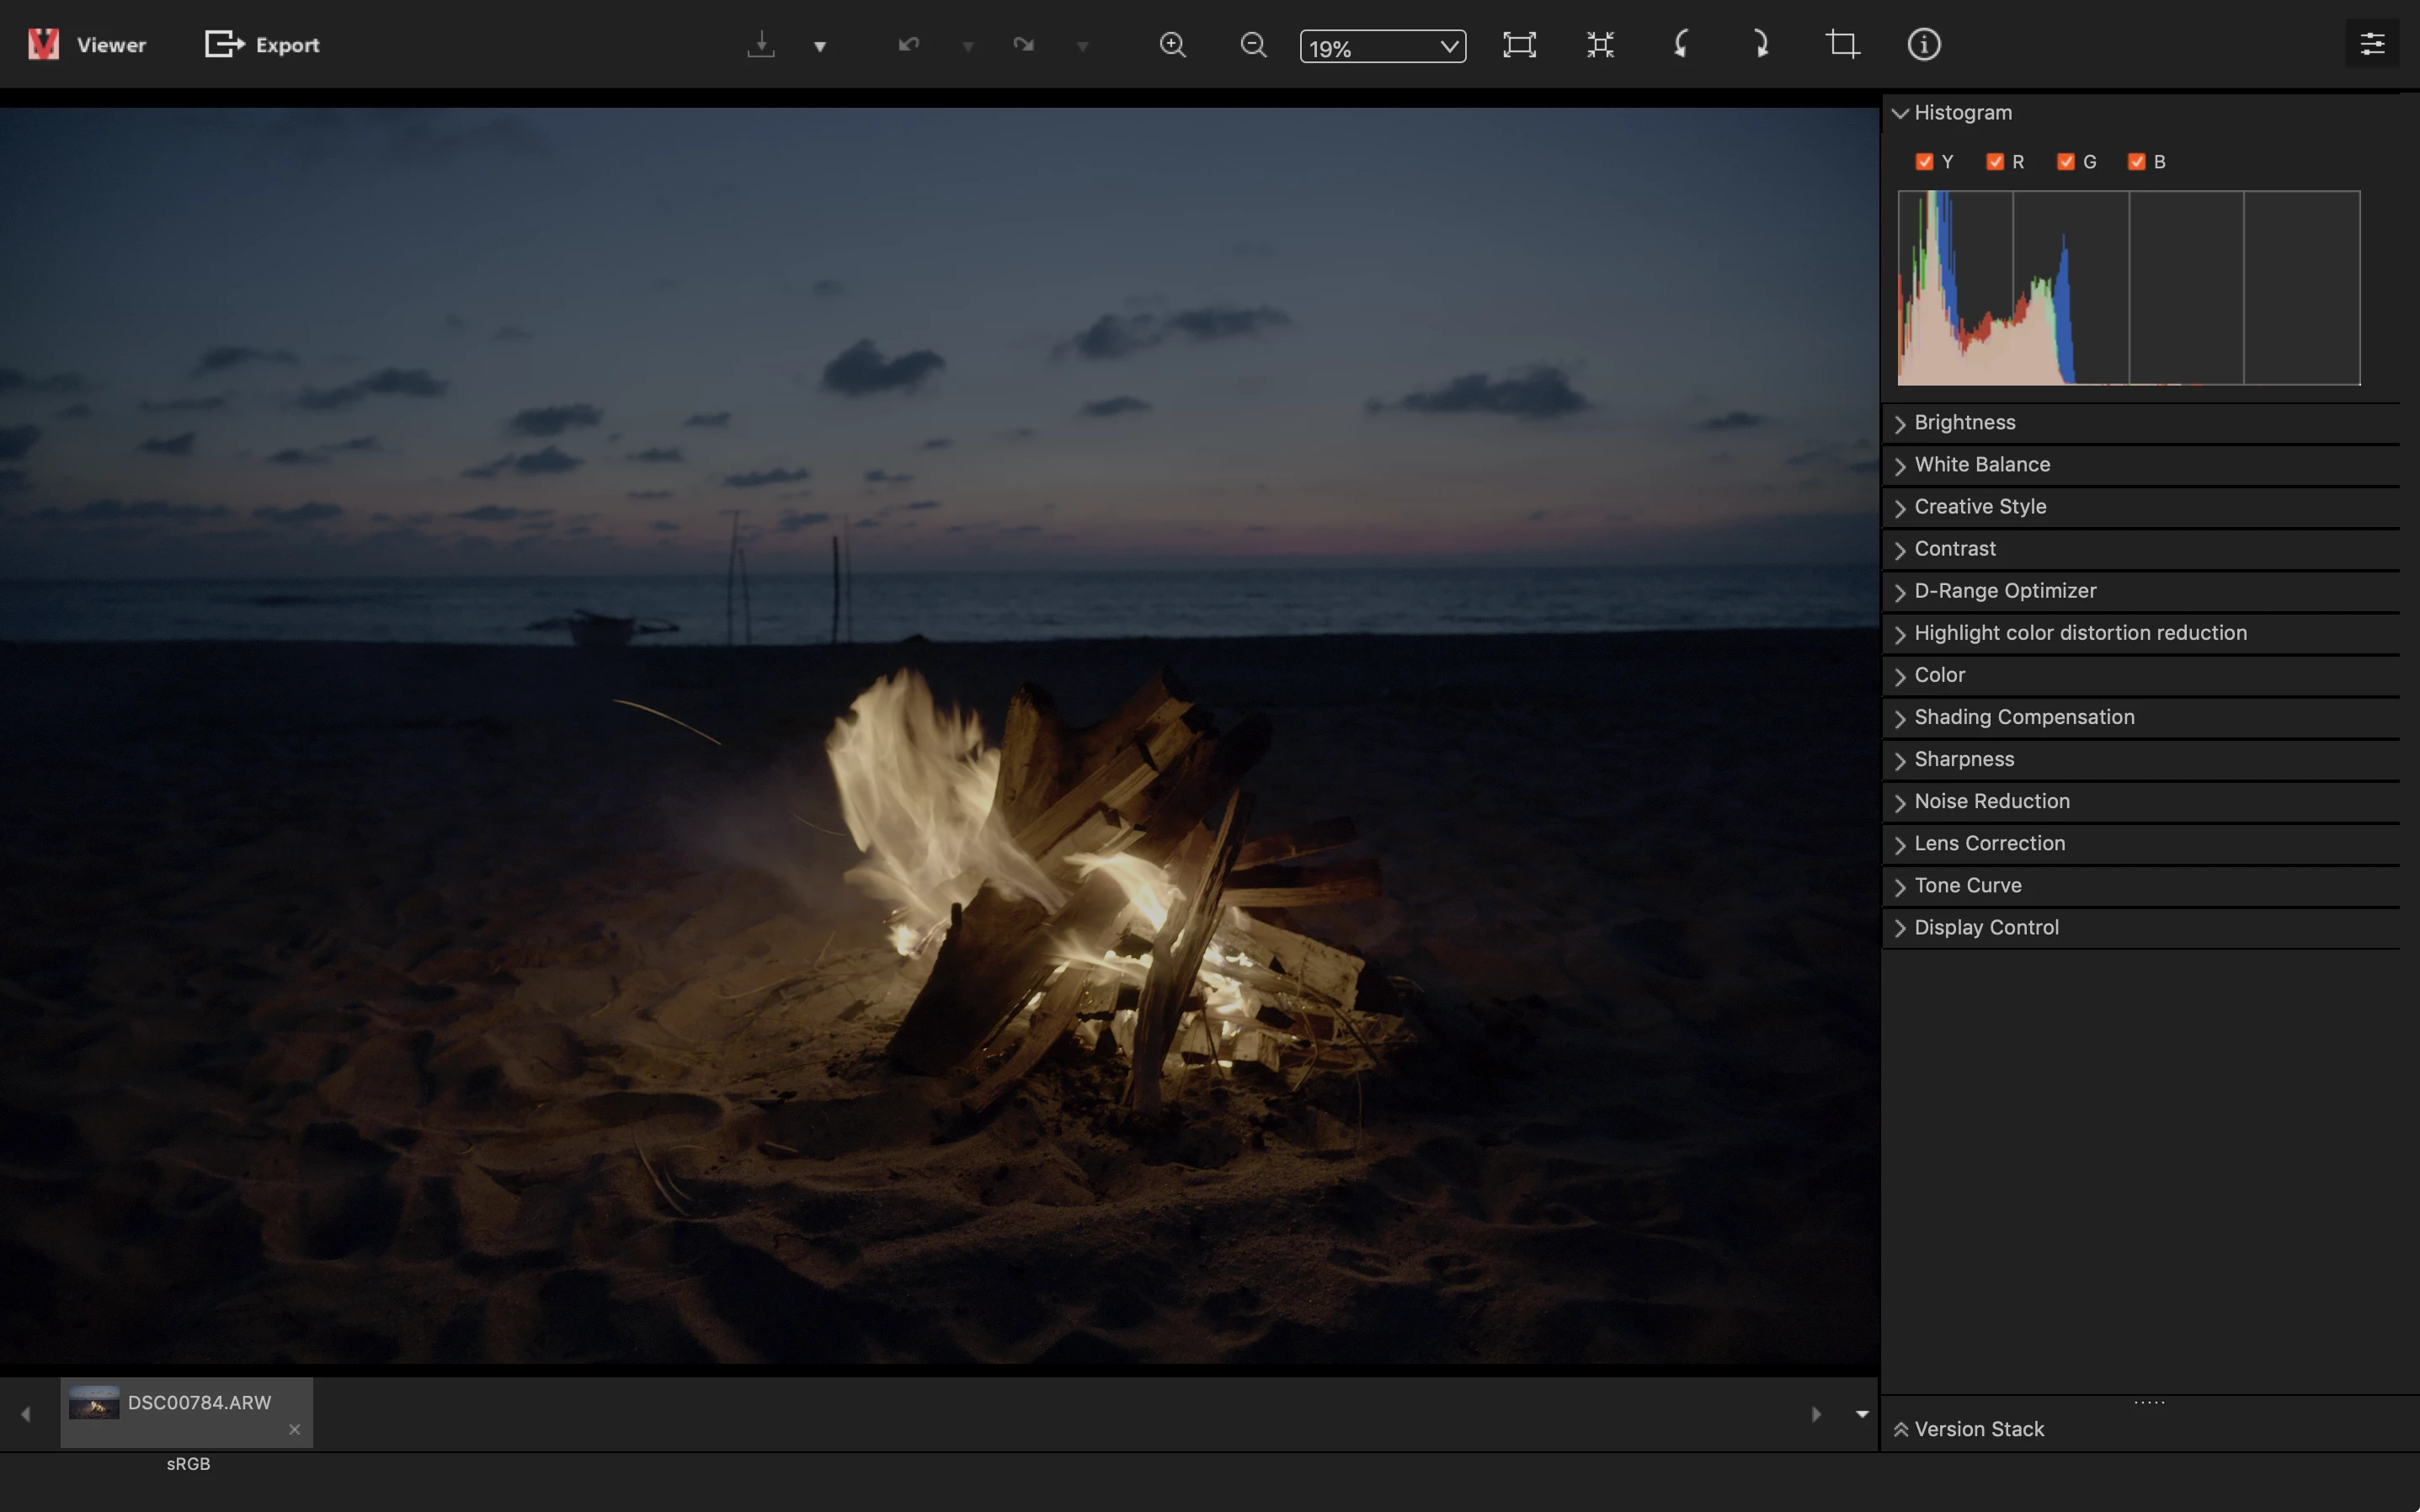Select the crop tool
The image size is (2420, 1512).
pyautogui.click(x=1842, y=45)
